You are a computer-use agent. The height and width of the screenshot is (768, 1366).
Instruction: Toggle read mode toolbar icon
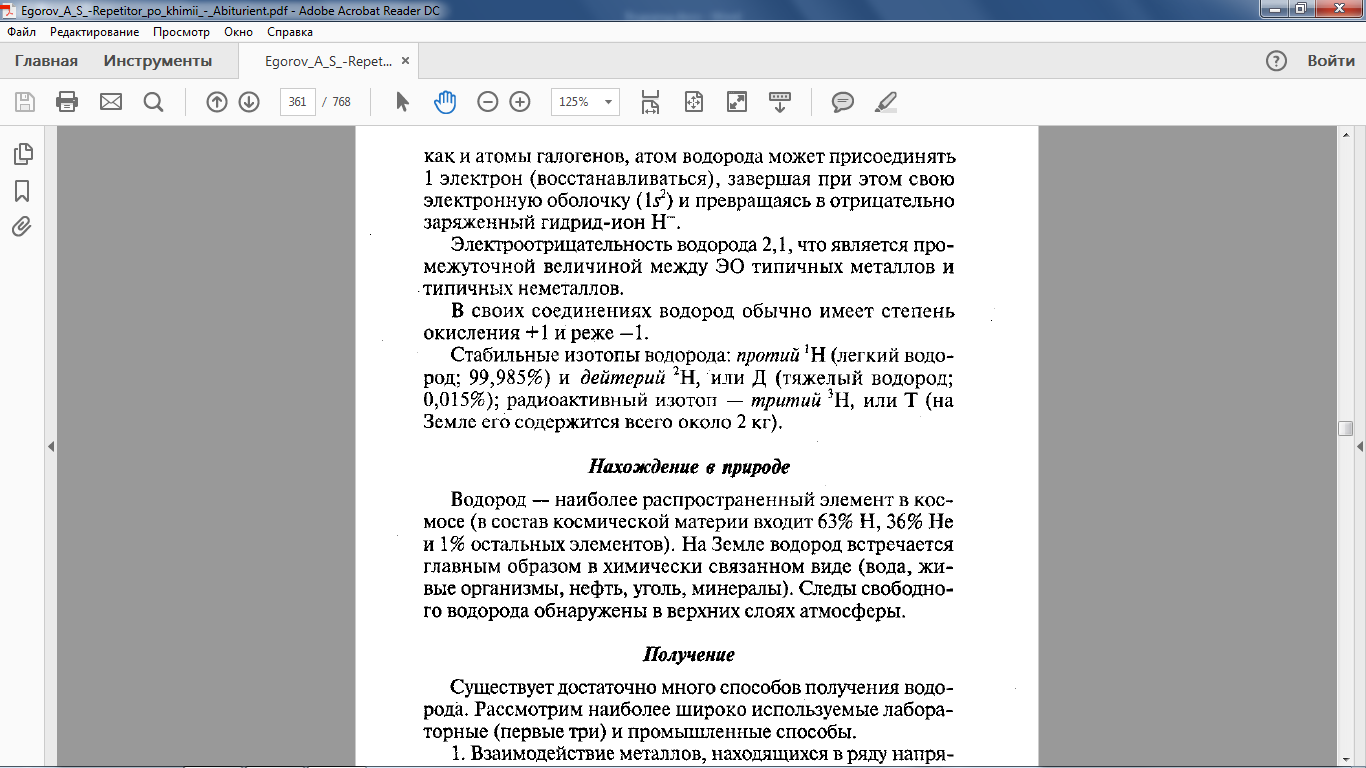[780, 101]
